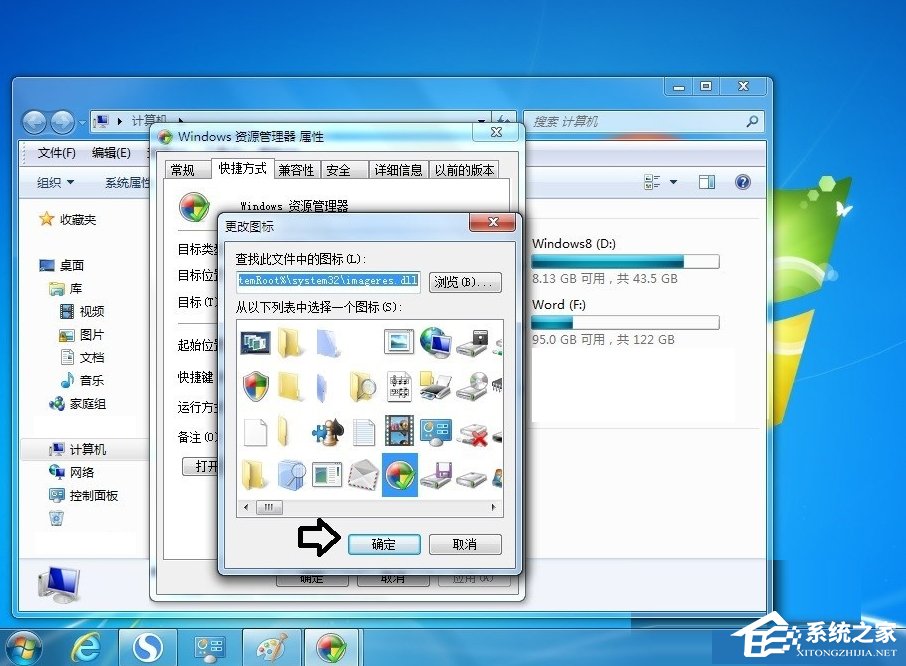906x666 pixels.
Task: Select the film strip video icon
Action: coord(399,430)
